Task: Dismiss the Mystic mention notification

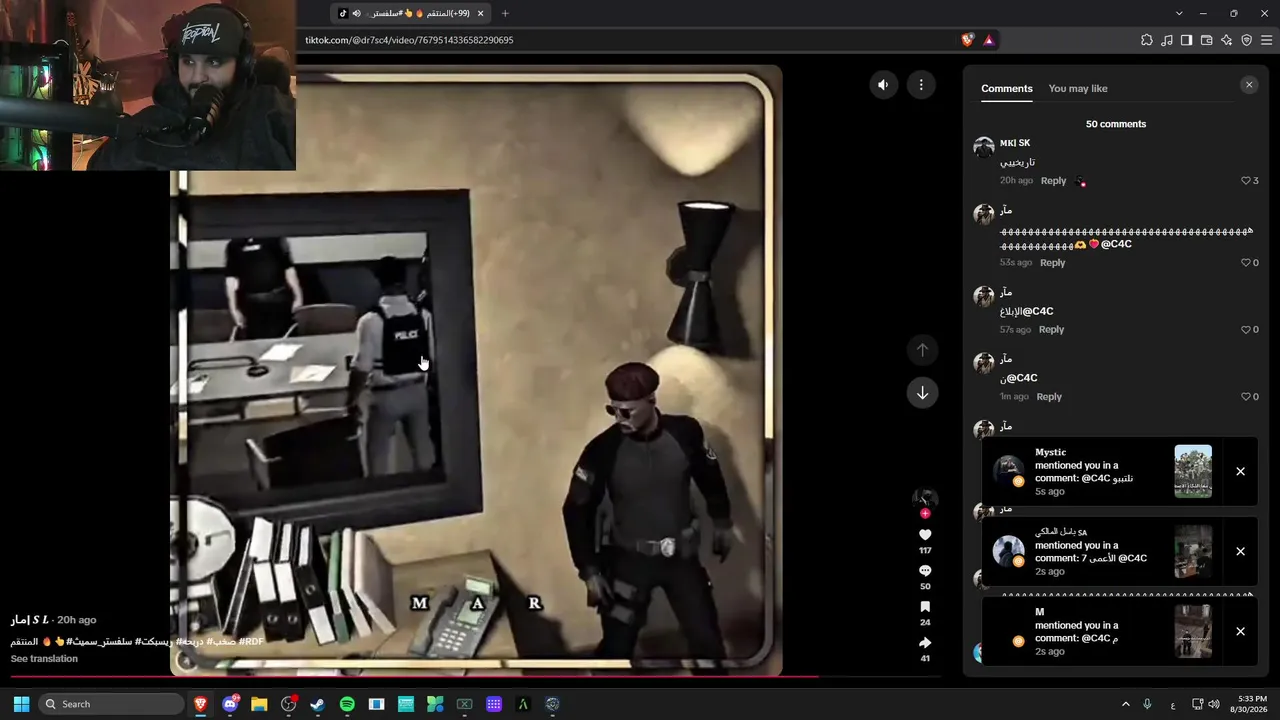Action: 1240,472
